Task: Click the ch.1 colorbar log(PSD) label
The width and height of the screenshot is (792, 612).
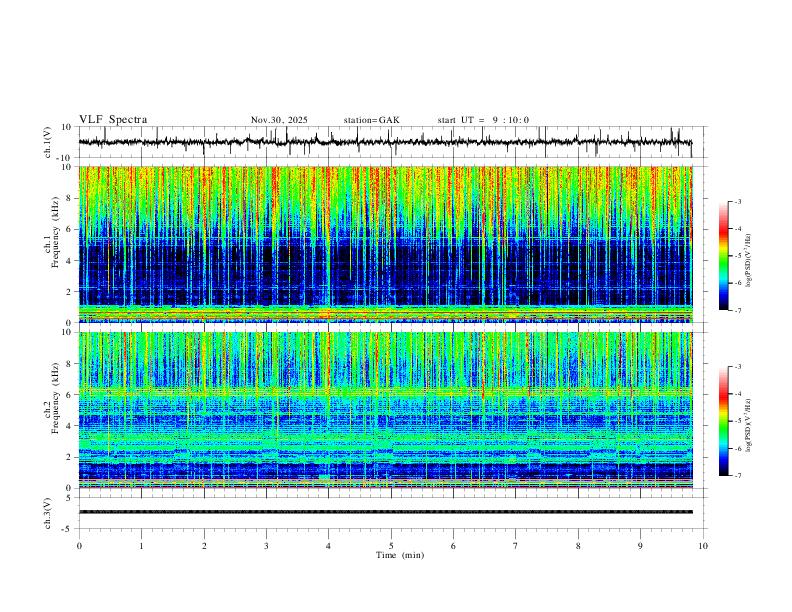Action: click(x=749, y=260)
